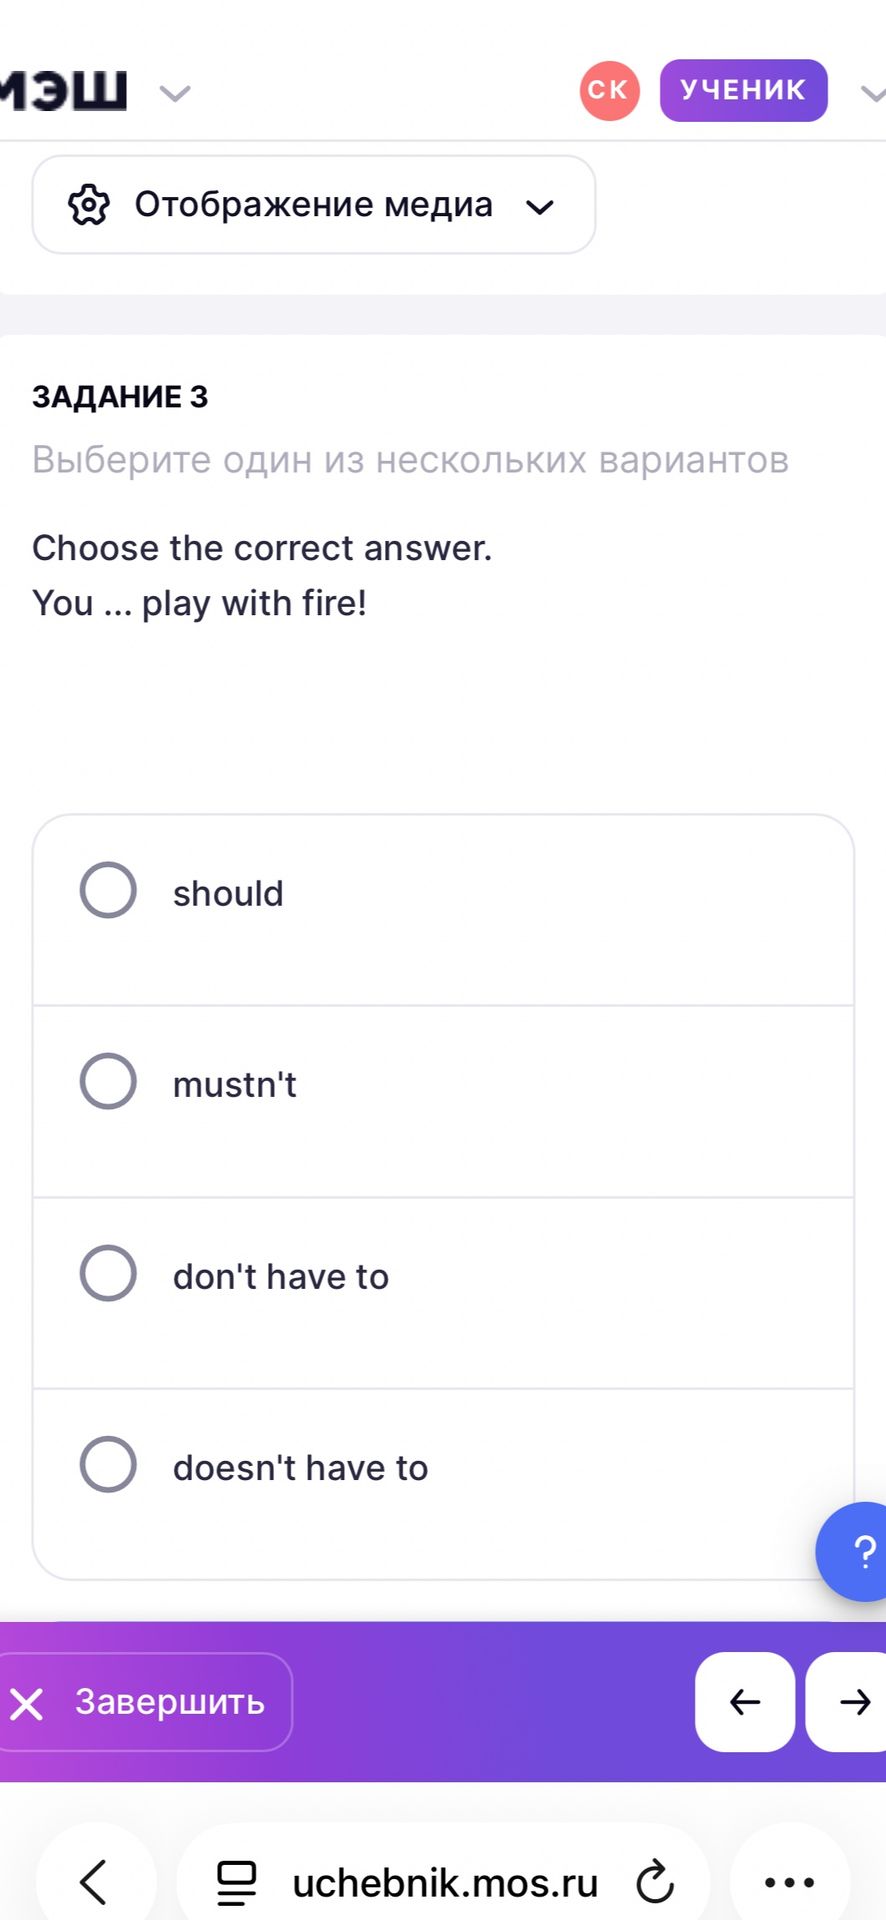Screen dimensions: 886x1920
Task: Click the УЧЕНИК role badge
Action: pyautogui.click(x=743, y=90)
